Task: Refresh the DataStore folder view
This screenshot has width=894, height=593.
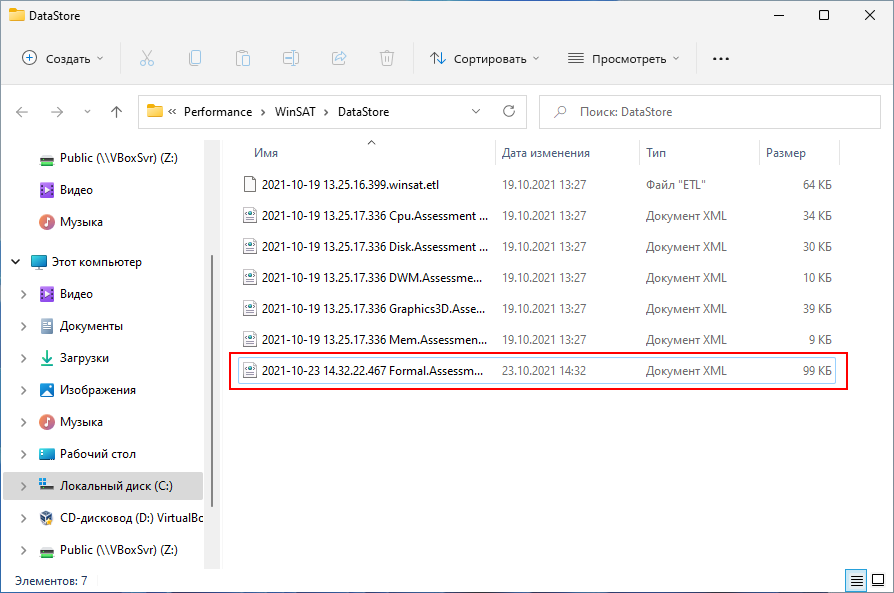Action: 508,112
